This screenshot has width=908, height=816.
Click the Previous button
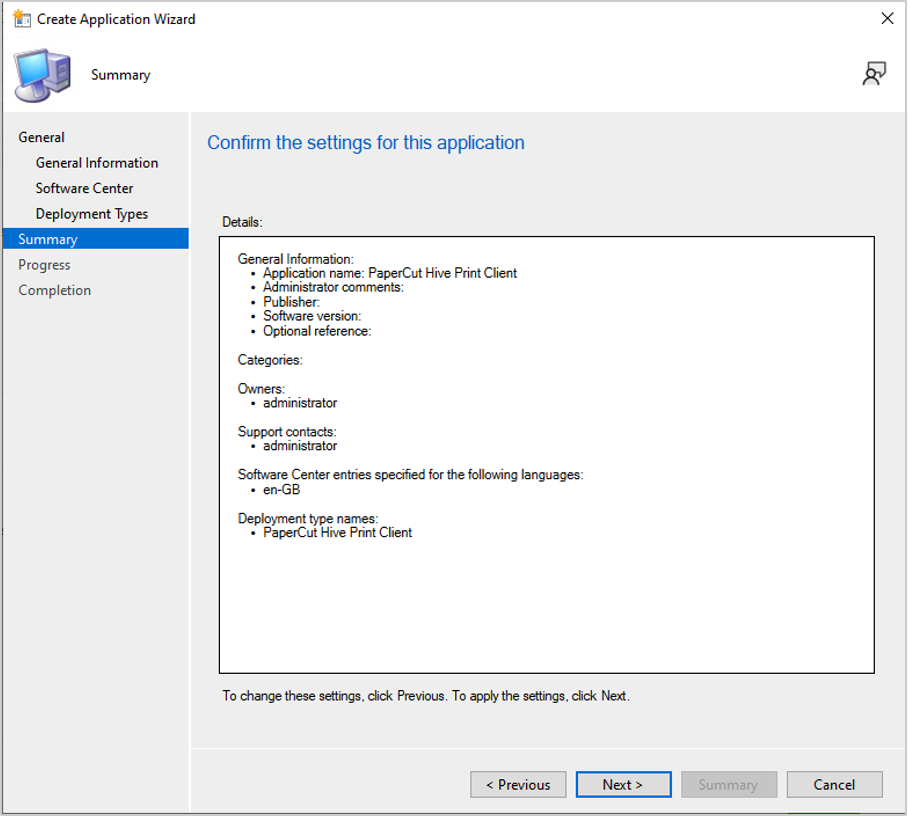518,784
